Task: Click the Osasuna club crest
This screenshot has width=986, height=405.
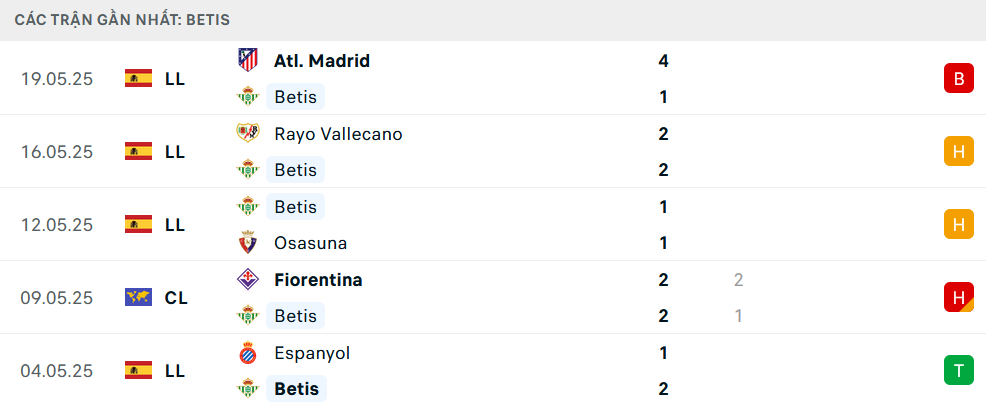Action: pos(248,243)
